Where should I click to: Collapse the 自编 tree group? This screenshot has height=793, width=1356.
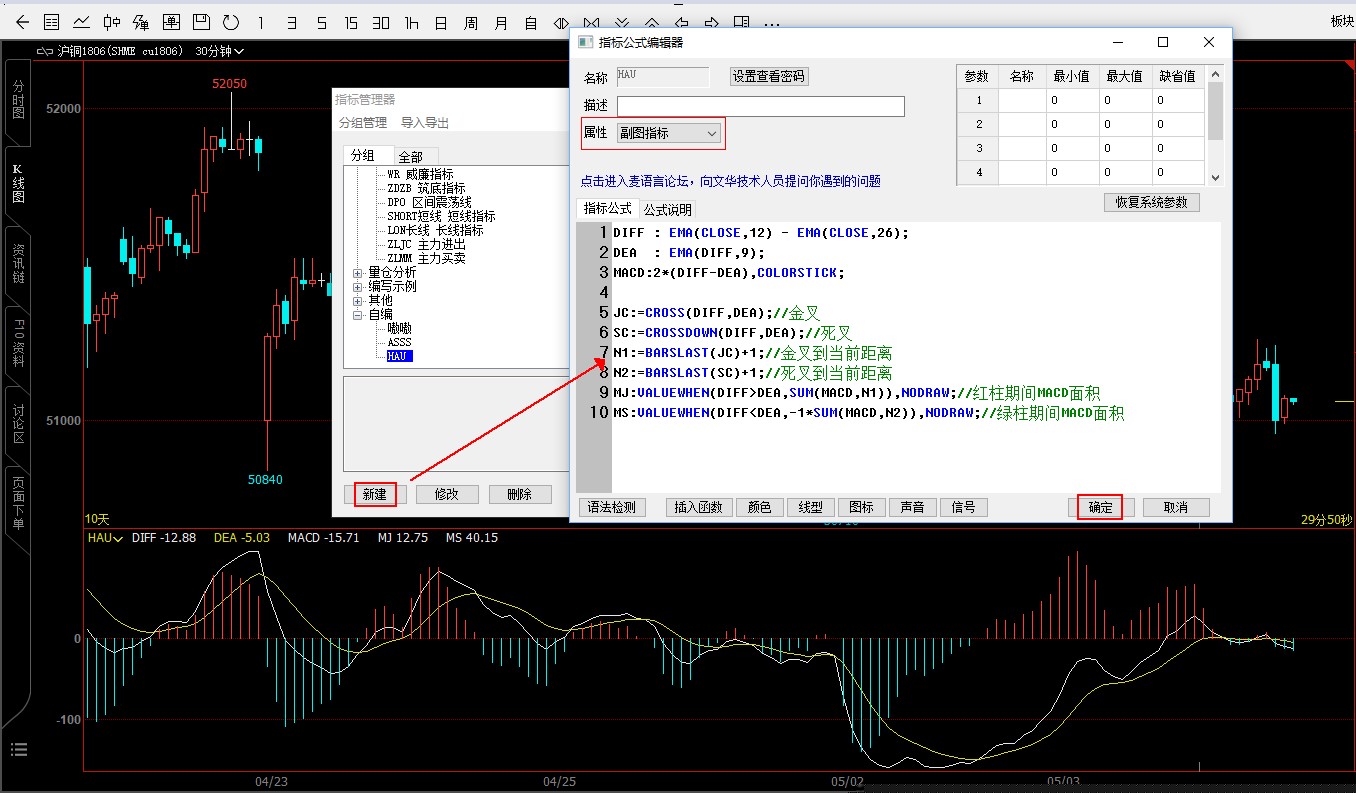click(x=359, y=315)
